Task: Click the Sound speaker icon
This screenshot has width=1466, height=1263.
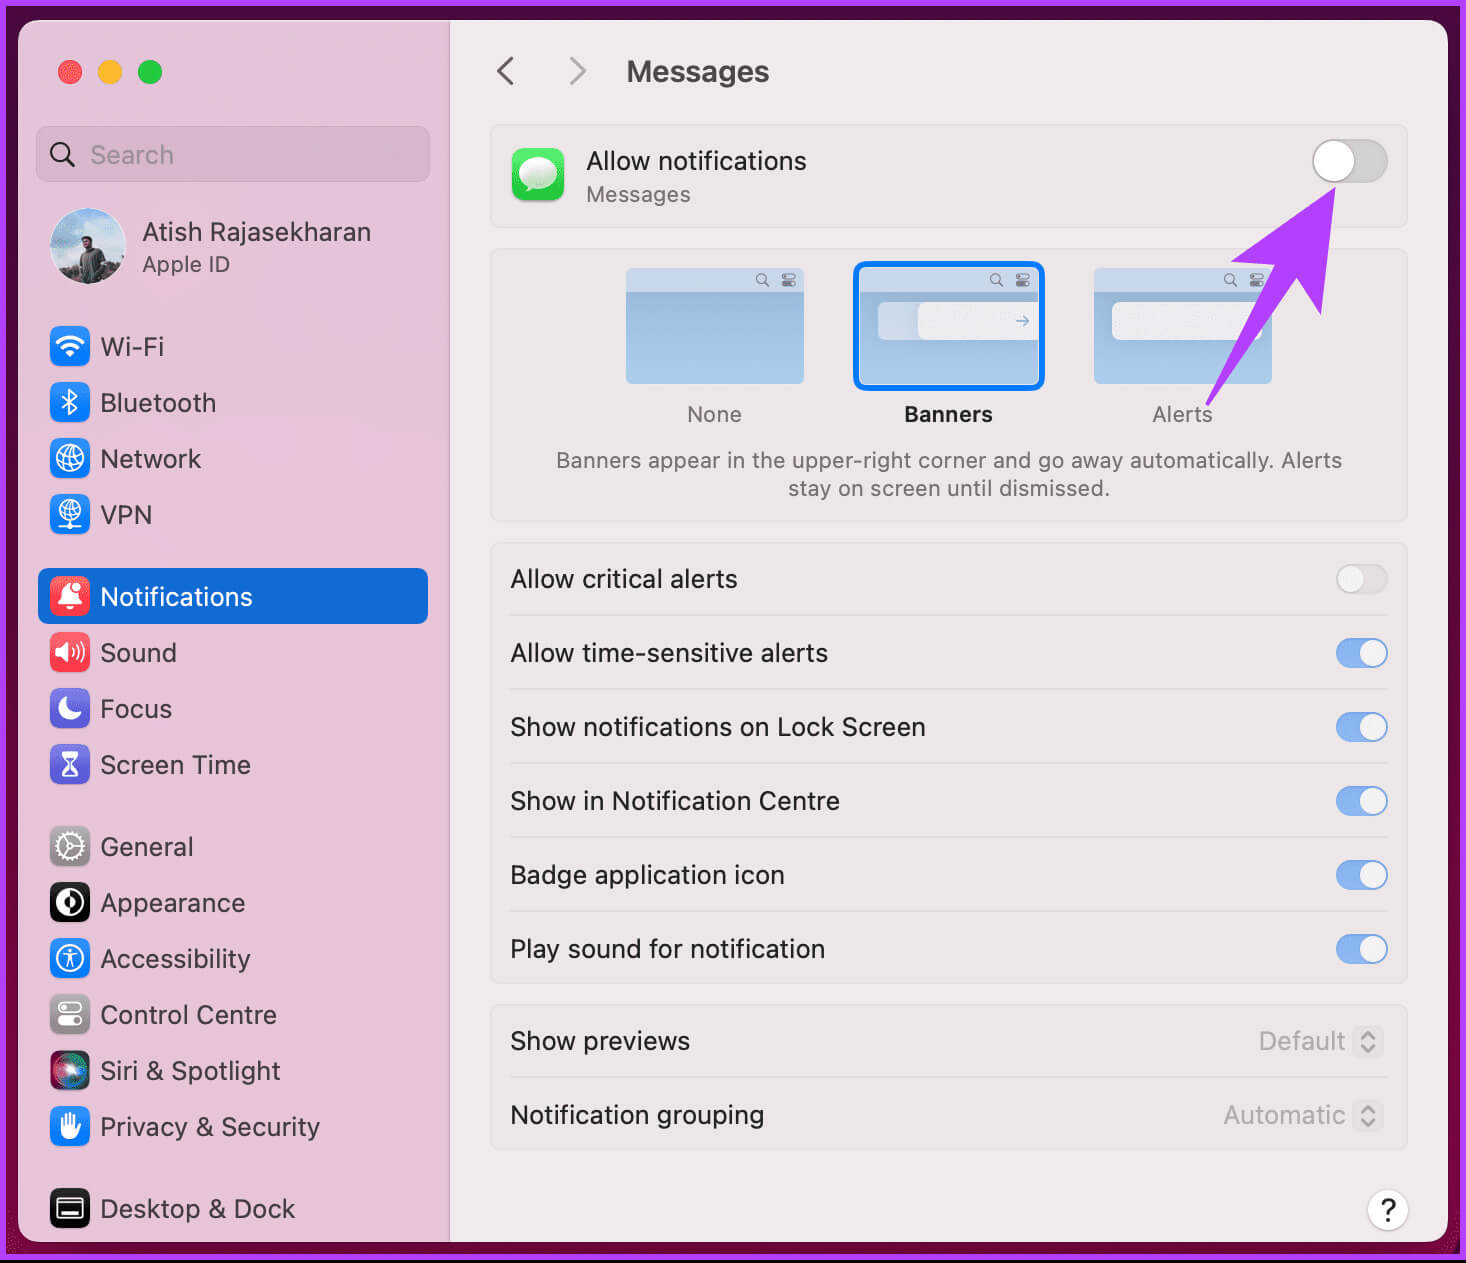Action: (70, 653)
